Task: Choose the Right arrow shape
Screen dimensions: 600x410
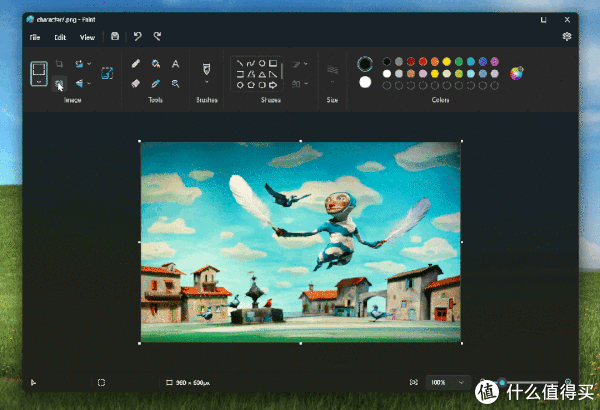Action: pyautogui.click(x=273, y=85)
